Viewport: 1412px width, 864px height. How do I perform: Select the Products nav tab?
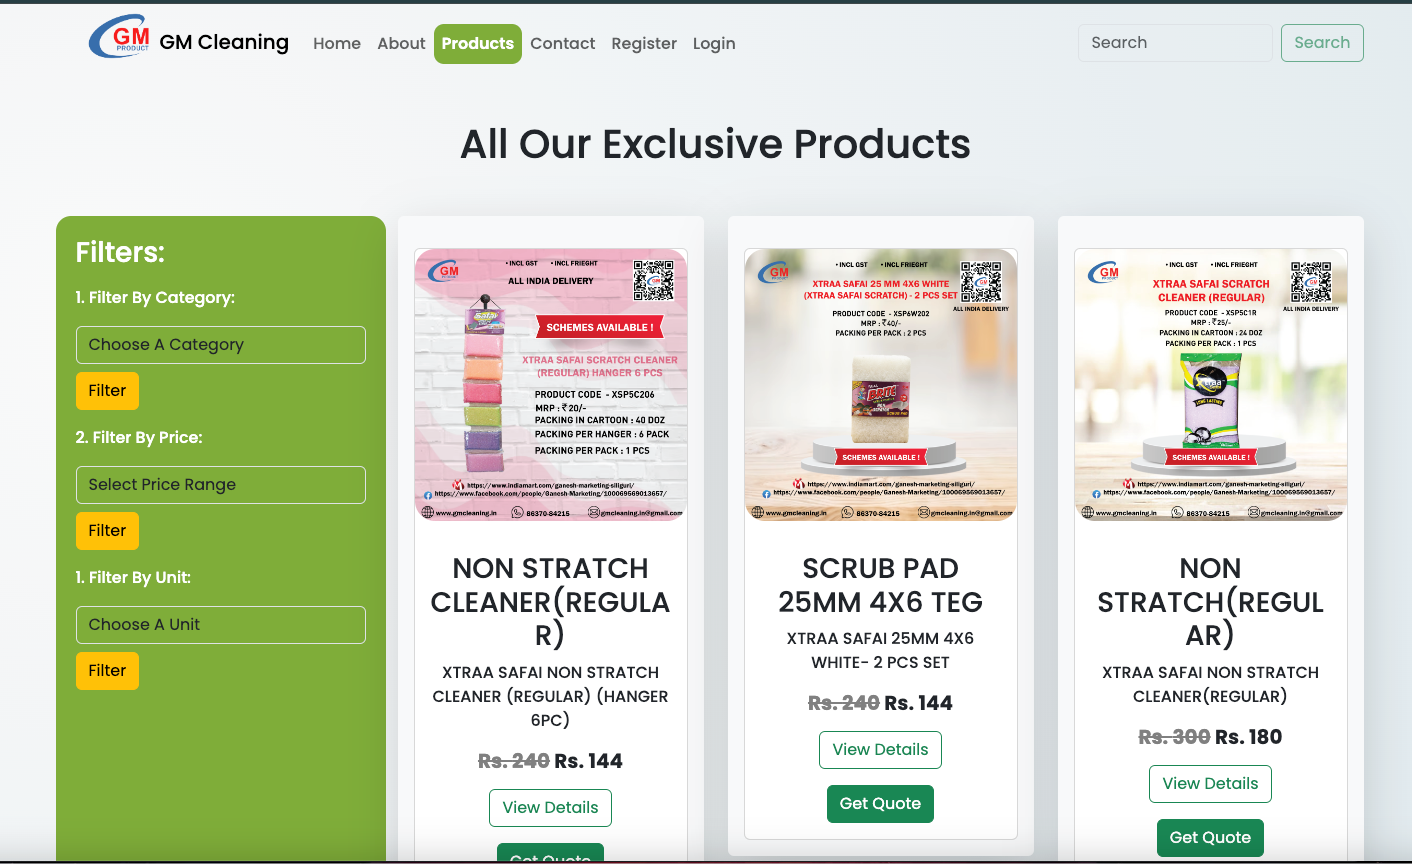[x=478, y=44]
